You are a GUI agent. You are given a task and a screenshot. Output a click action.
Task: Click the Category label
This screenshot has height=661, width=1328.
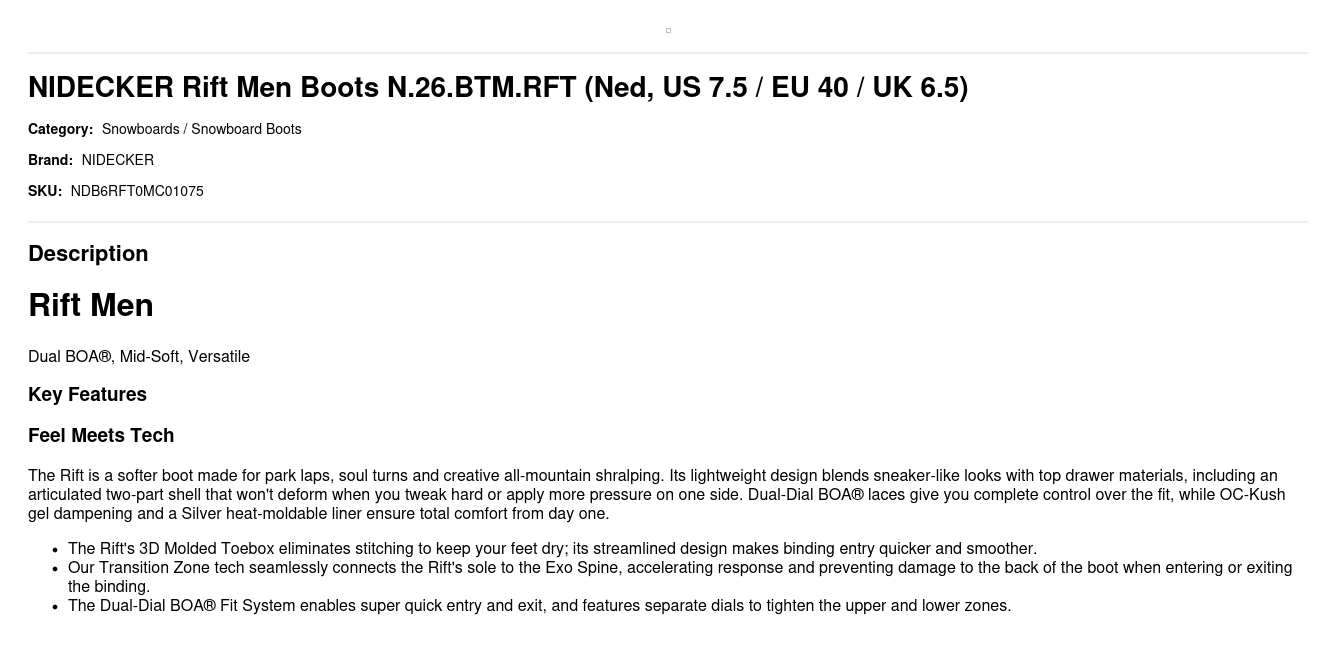(x=60, y=129)
